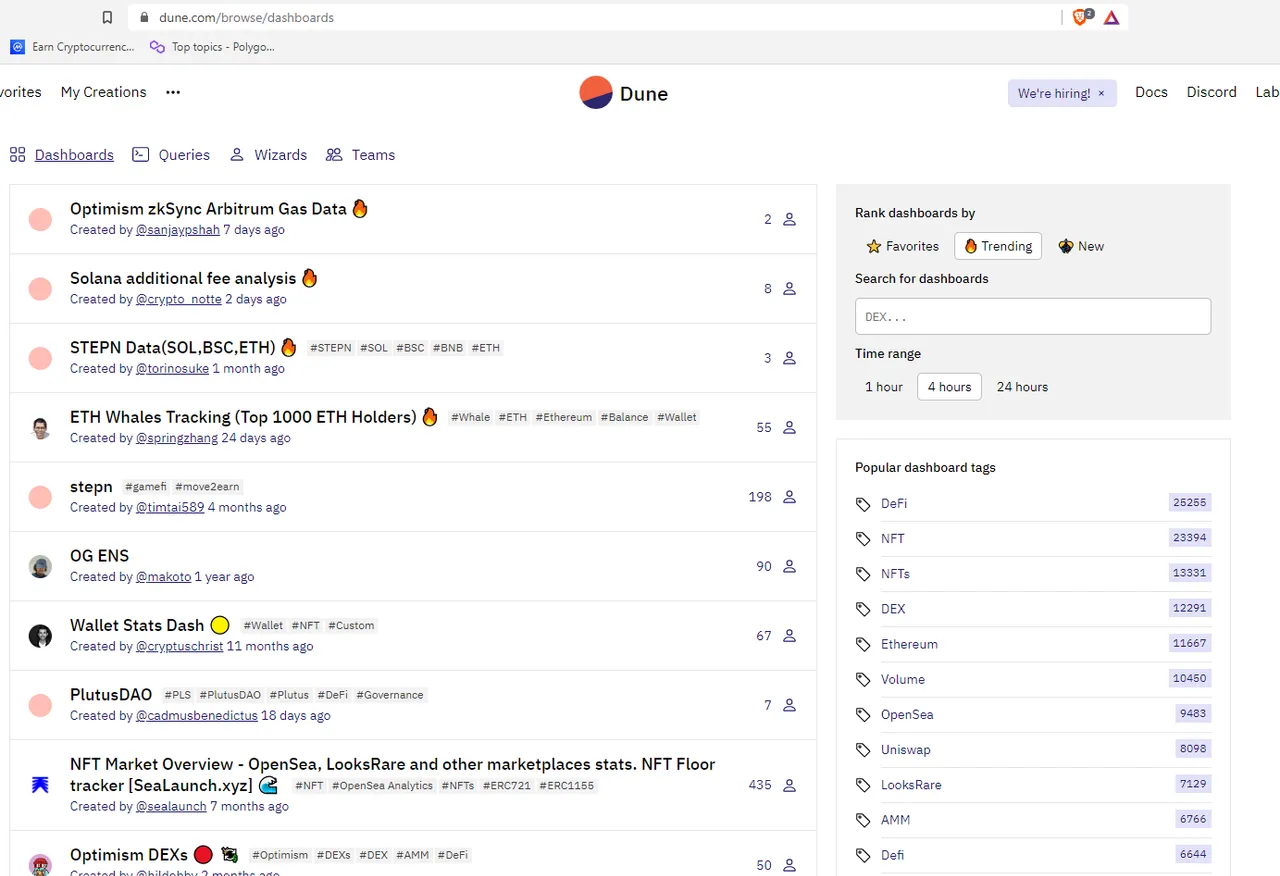Viewport: 1280px width, 876px height.
Task: Visit creator @sanjaypshah profile
Action: pyautogui.click(x=178, y=230)
